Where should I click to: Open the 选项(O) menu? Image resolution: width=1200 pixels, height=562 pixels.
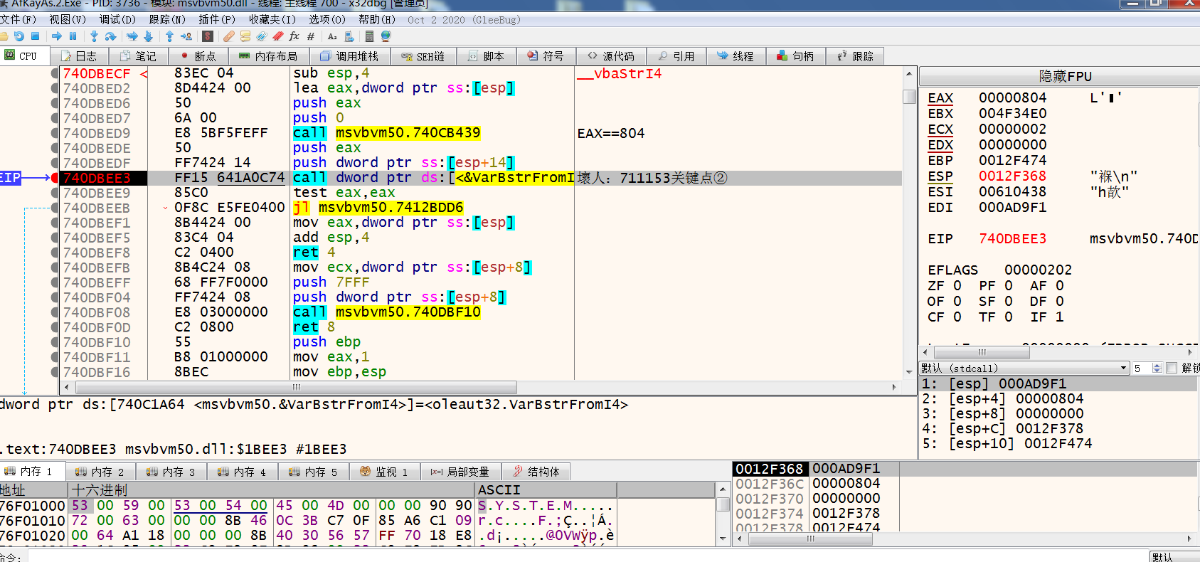328,19
